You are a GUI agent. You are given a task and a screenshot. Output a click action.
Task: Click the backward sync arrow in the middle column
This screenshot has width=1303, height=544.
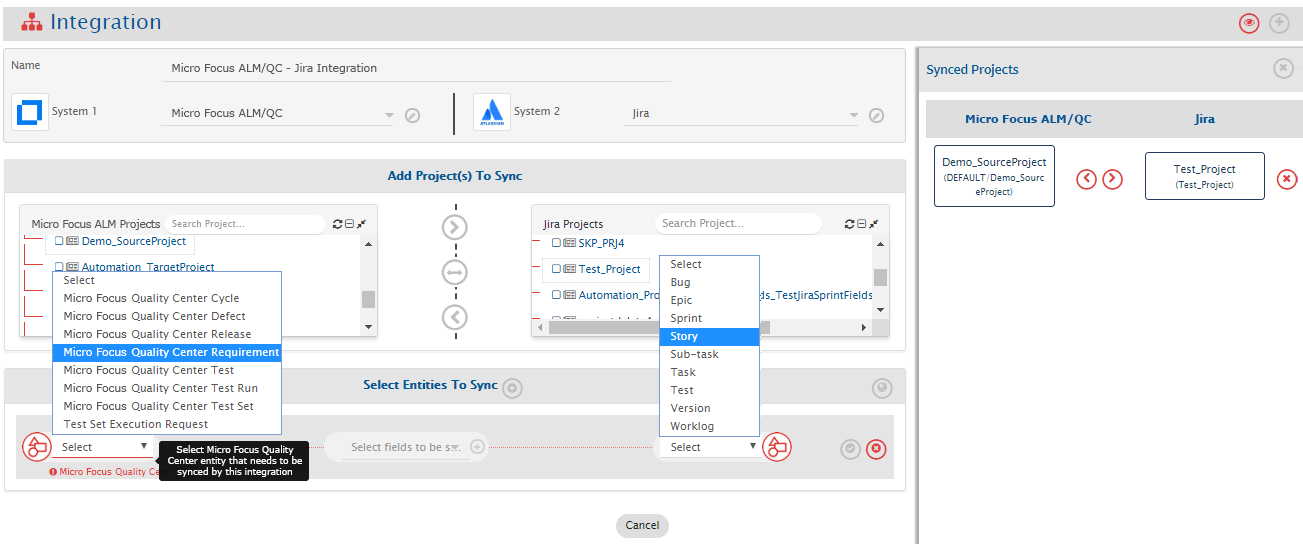(x=455, y=317)
